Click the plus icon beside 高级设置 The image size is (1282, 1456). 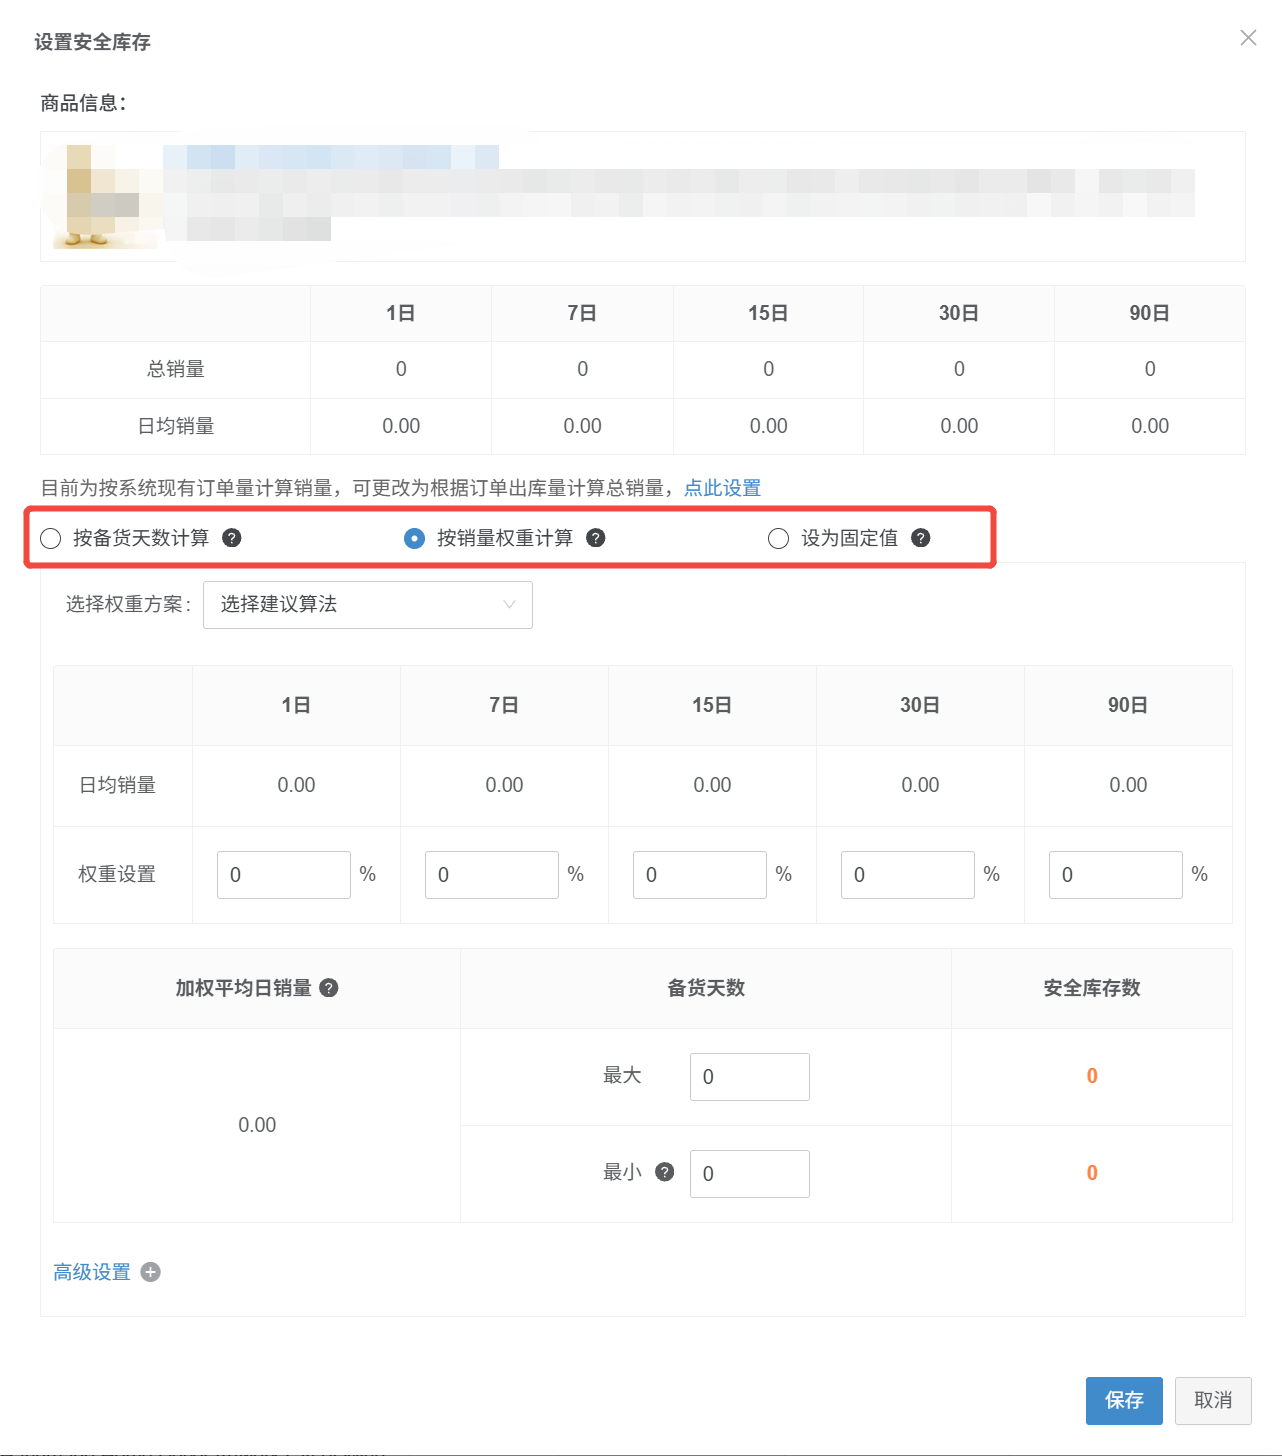(x=151, y=1272)
